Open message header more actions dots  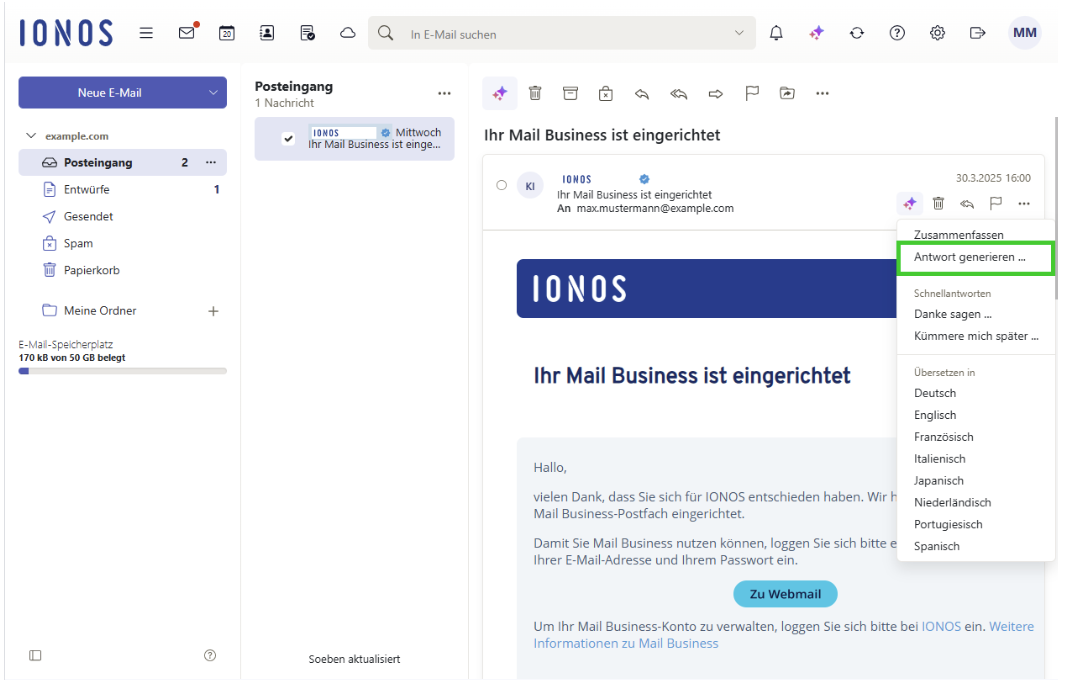tap(1024, 203)
